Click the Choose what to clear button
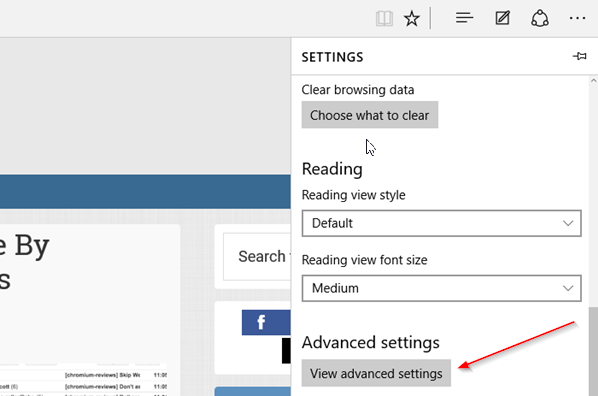598x396 pixels. tap(370, 115)
